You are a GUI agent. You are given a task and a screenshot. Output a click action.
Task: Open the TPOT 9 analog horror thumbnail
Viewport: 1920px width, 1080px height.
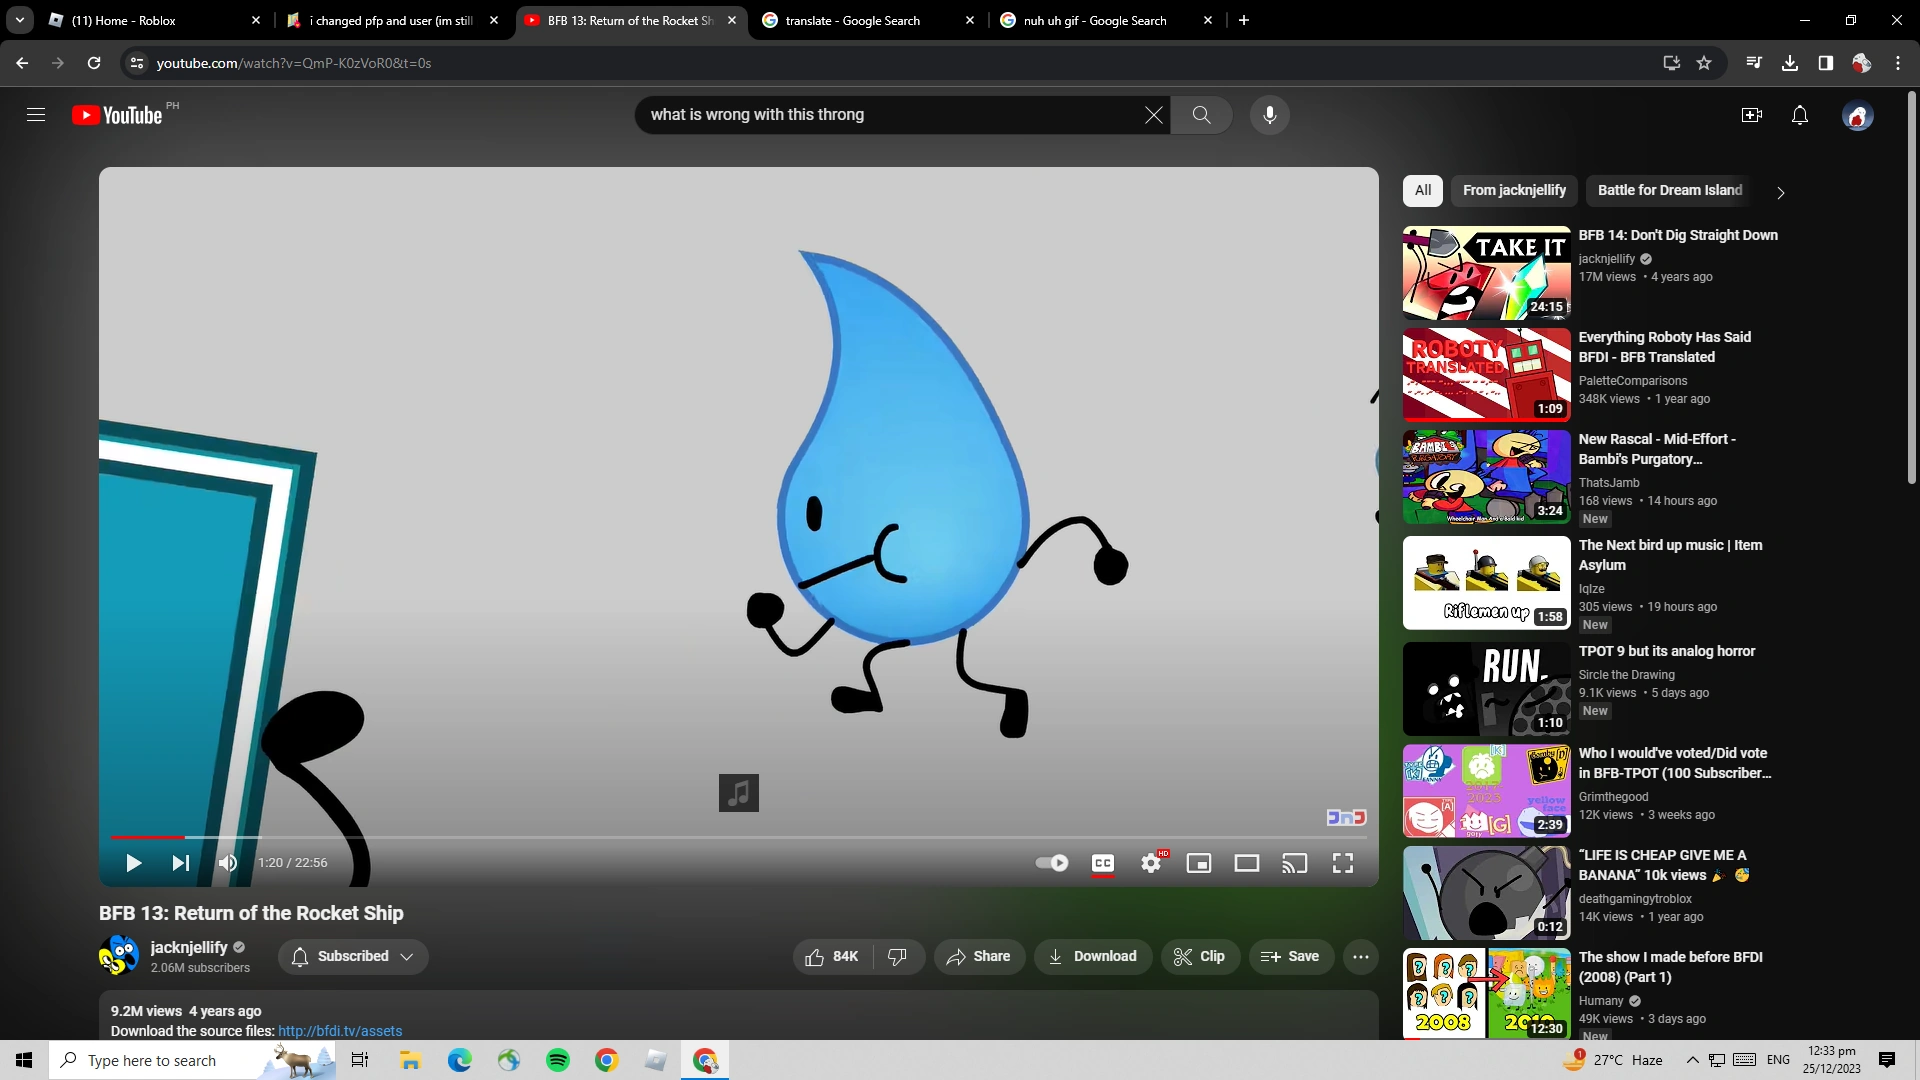coord(1486,689)
